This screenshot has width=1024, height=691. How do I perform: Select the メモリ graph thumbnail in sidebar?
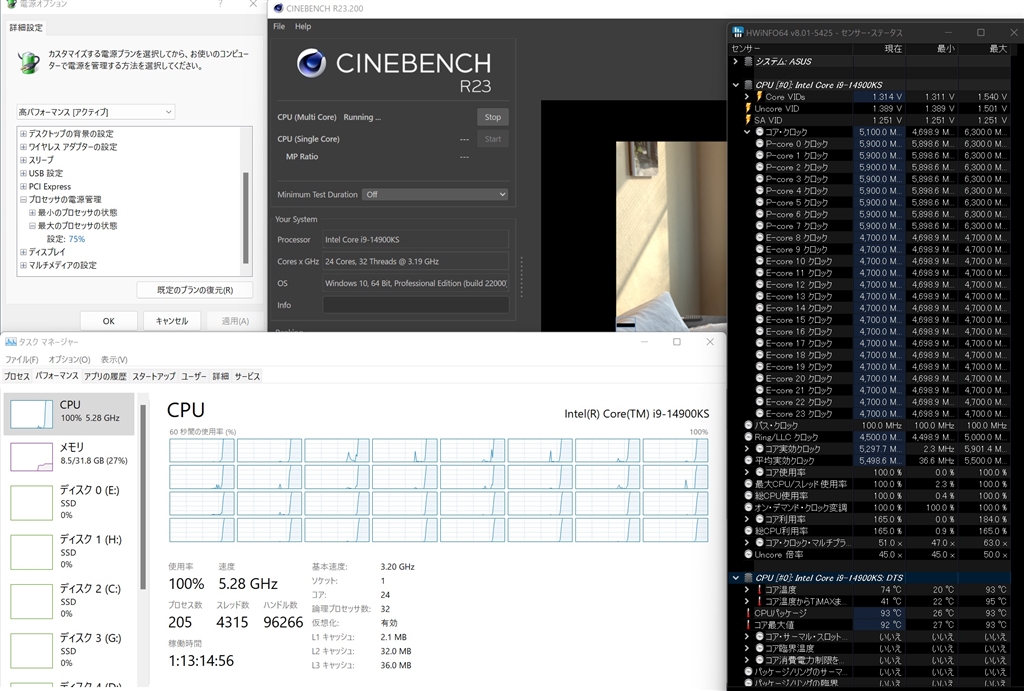coord(31,457)
